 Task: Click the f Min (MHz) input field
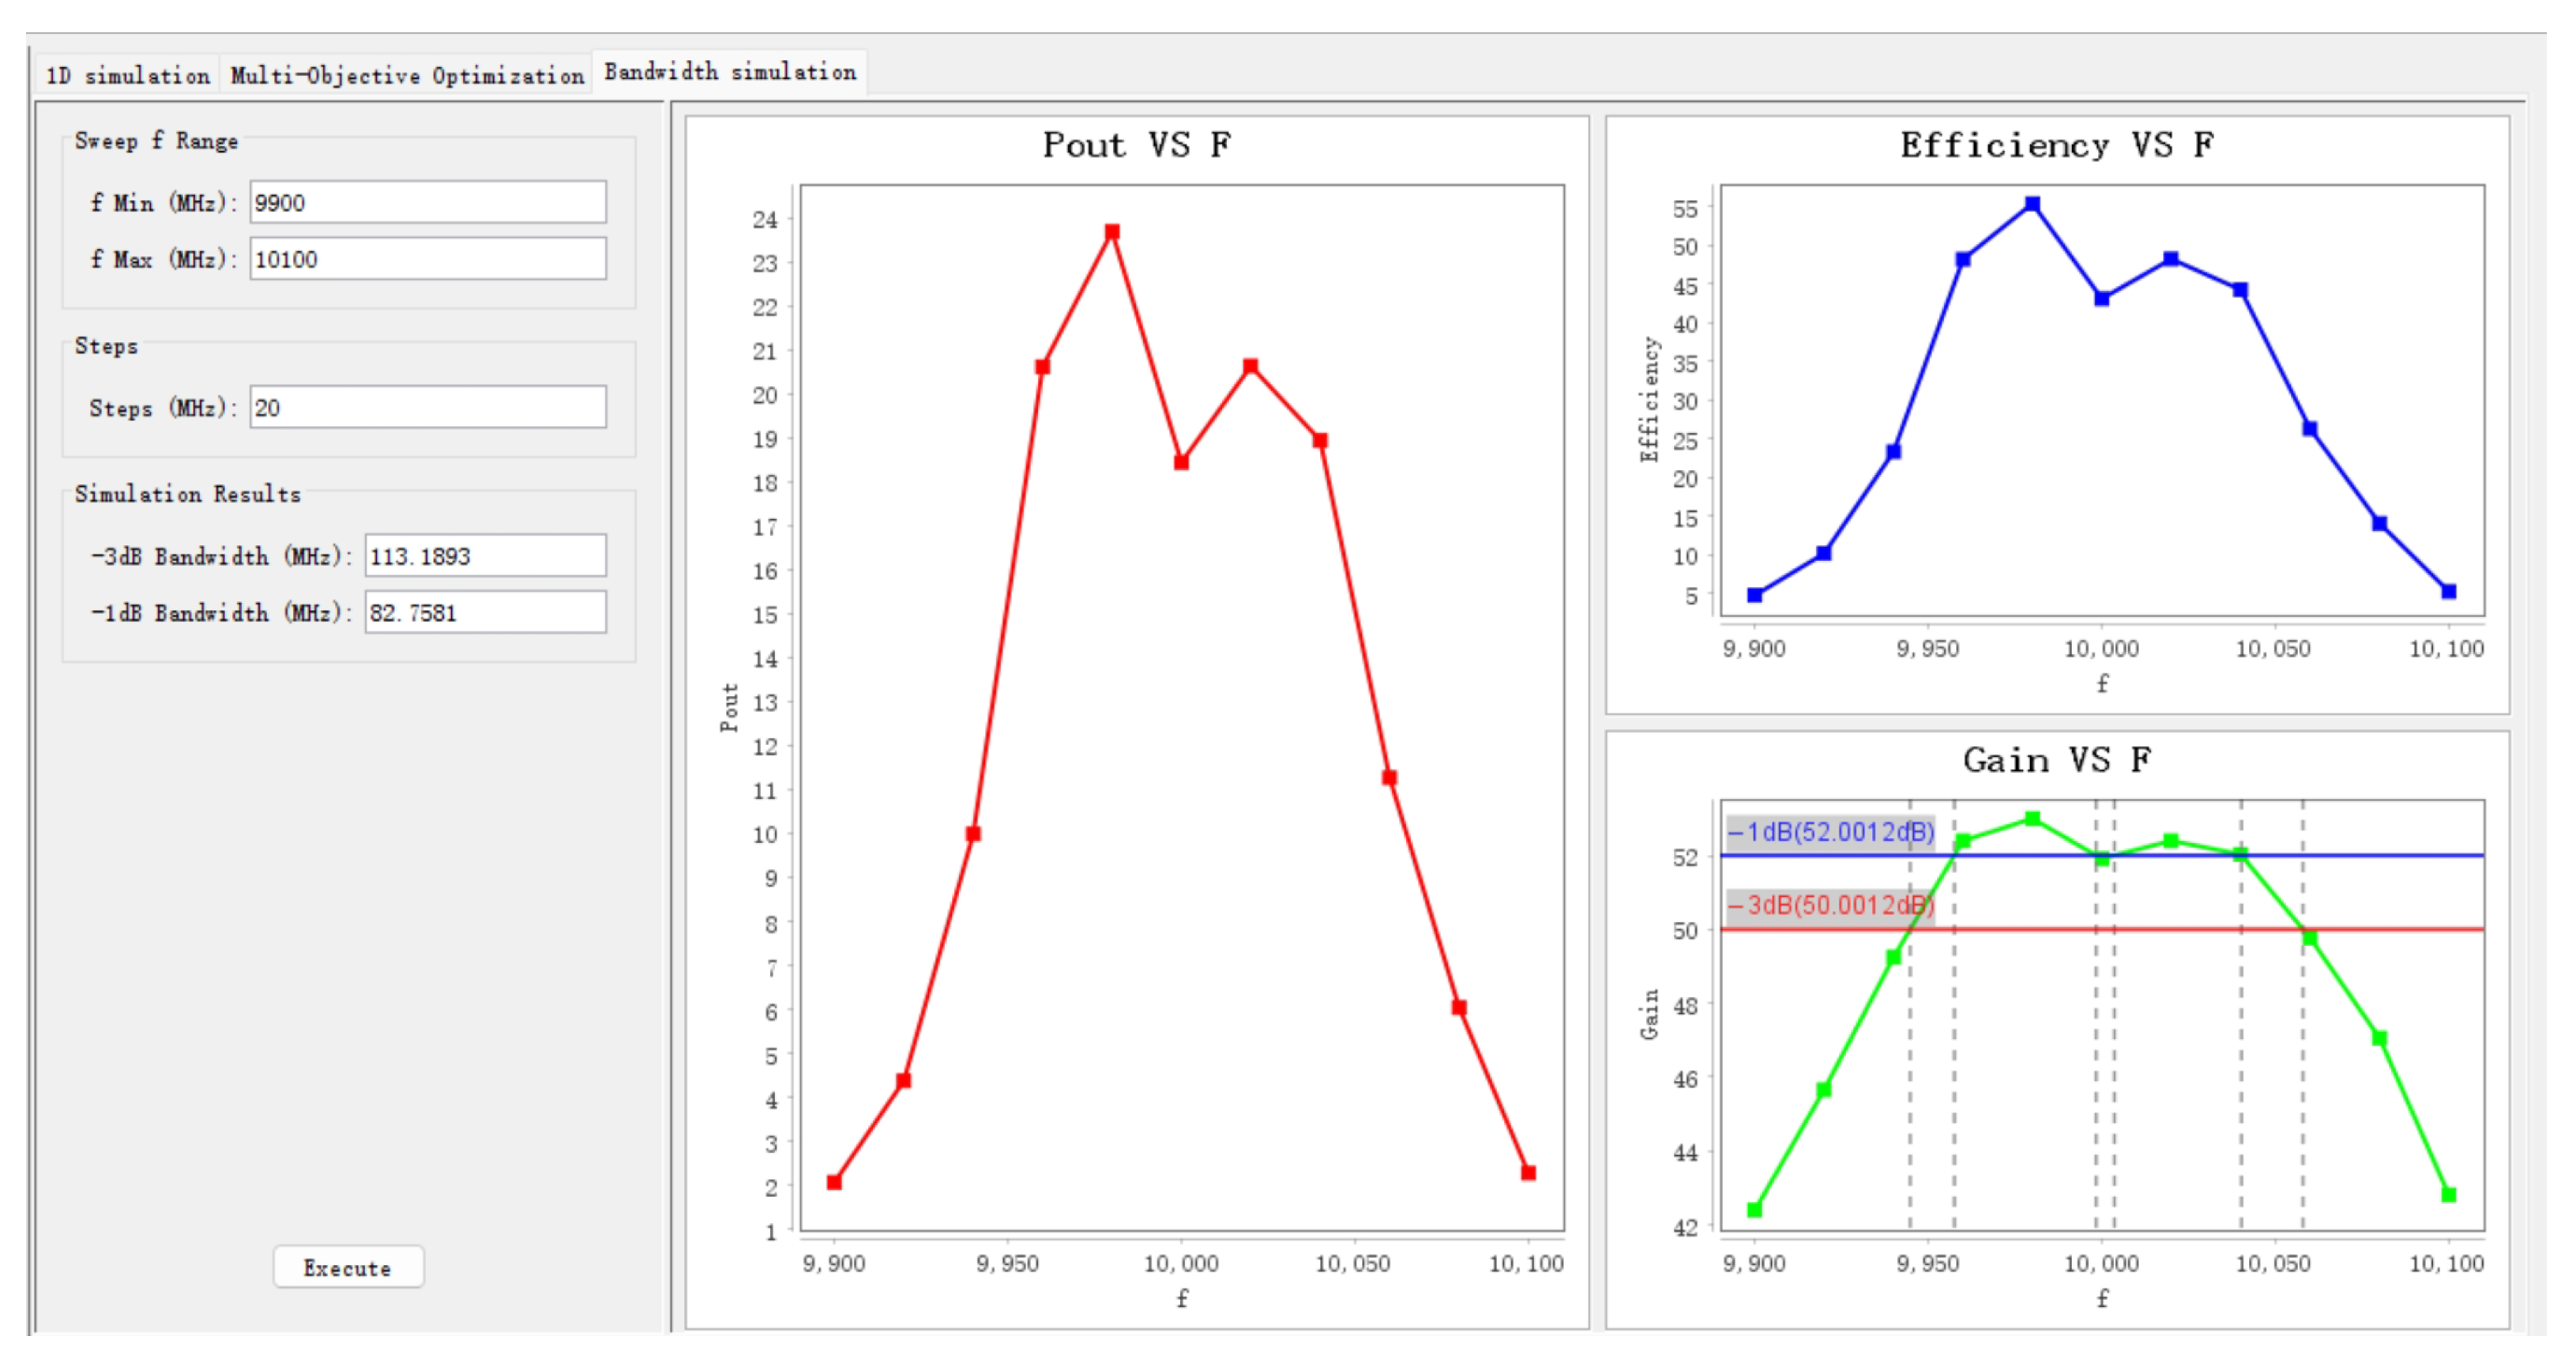tap(427, 203)
